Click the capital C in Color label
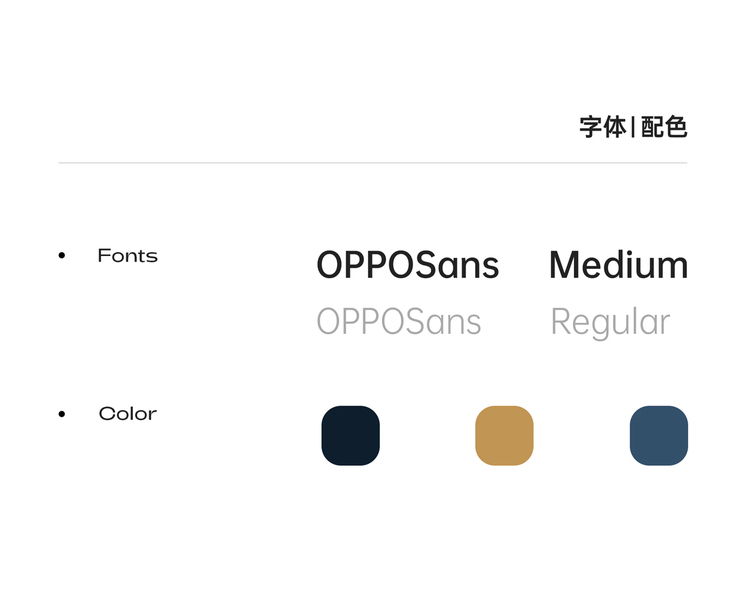The image size is (745, 600). pos(106,414)
